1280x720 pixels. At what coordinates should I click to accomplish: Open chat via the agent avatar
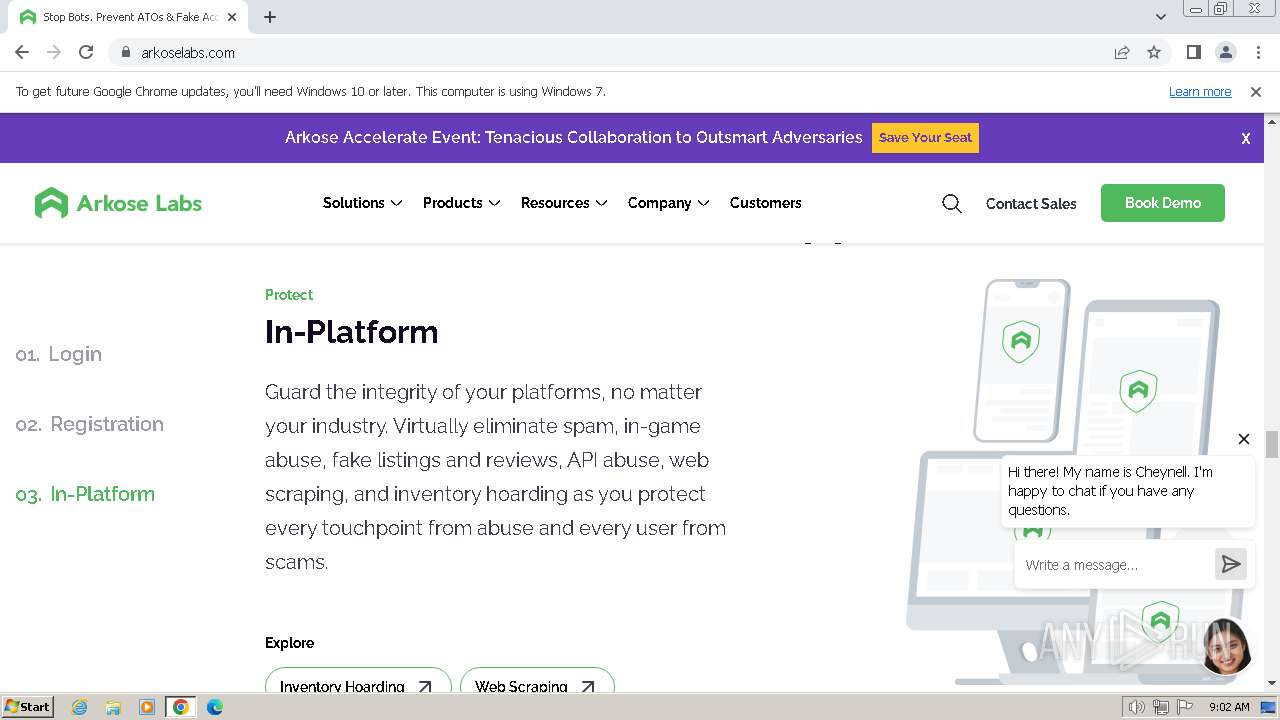tap(1226, 646)
